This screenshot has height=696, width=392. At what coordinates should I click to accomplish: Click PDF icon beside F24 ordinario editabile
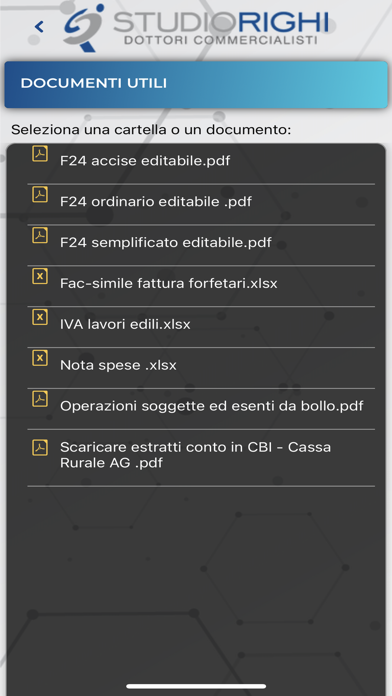click(x=40, y=194)
